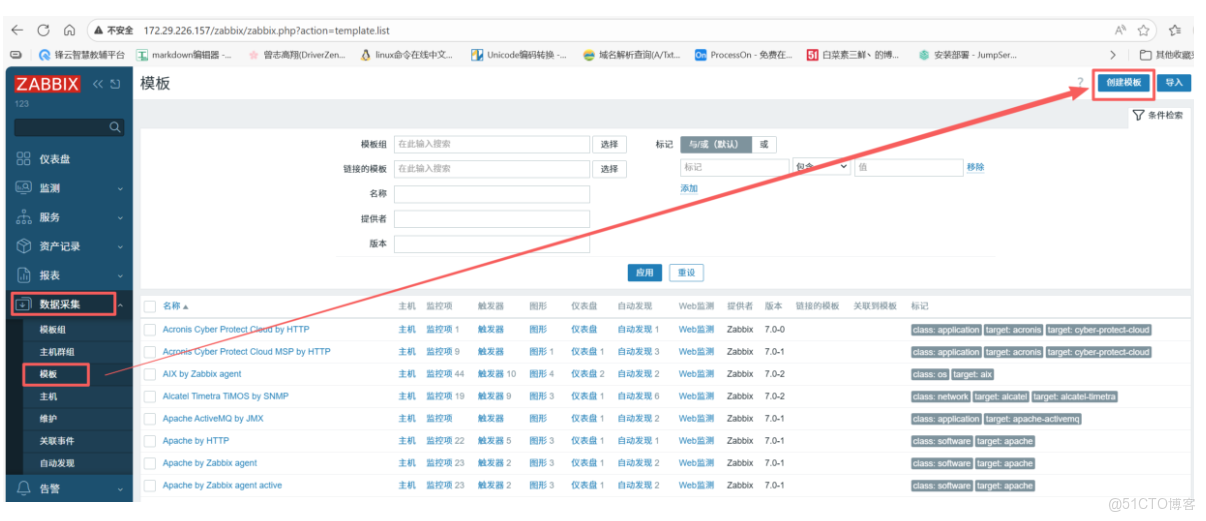Open the linux命令在线中文 bookmark
Image resolution: width=1206 pixels, height=521 pixels.
coord(407,55)
